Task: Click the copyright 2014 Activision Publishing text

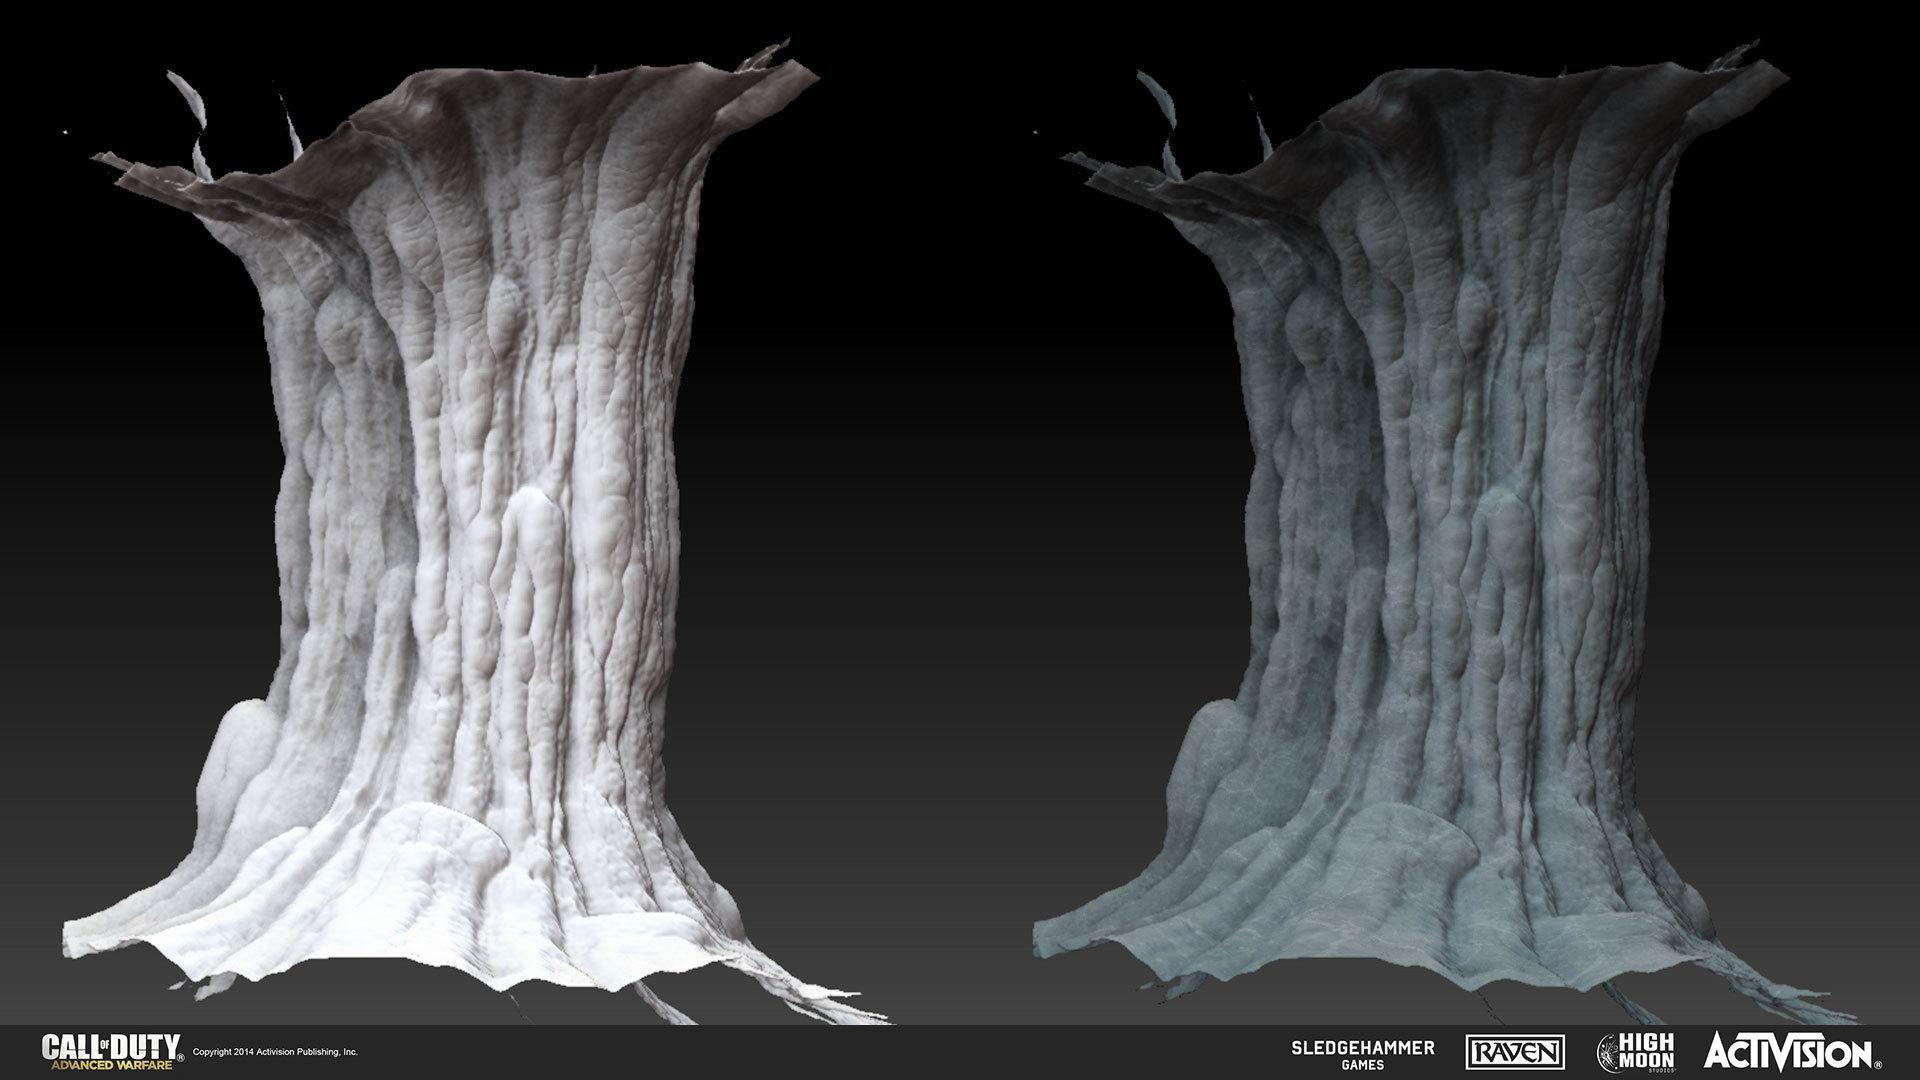Action: coord(275,1052)
